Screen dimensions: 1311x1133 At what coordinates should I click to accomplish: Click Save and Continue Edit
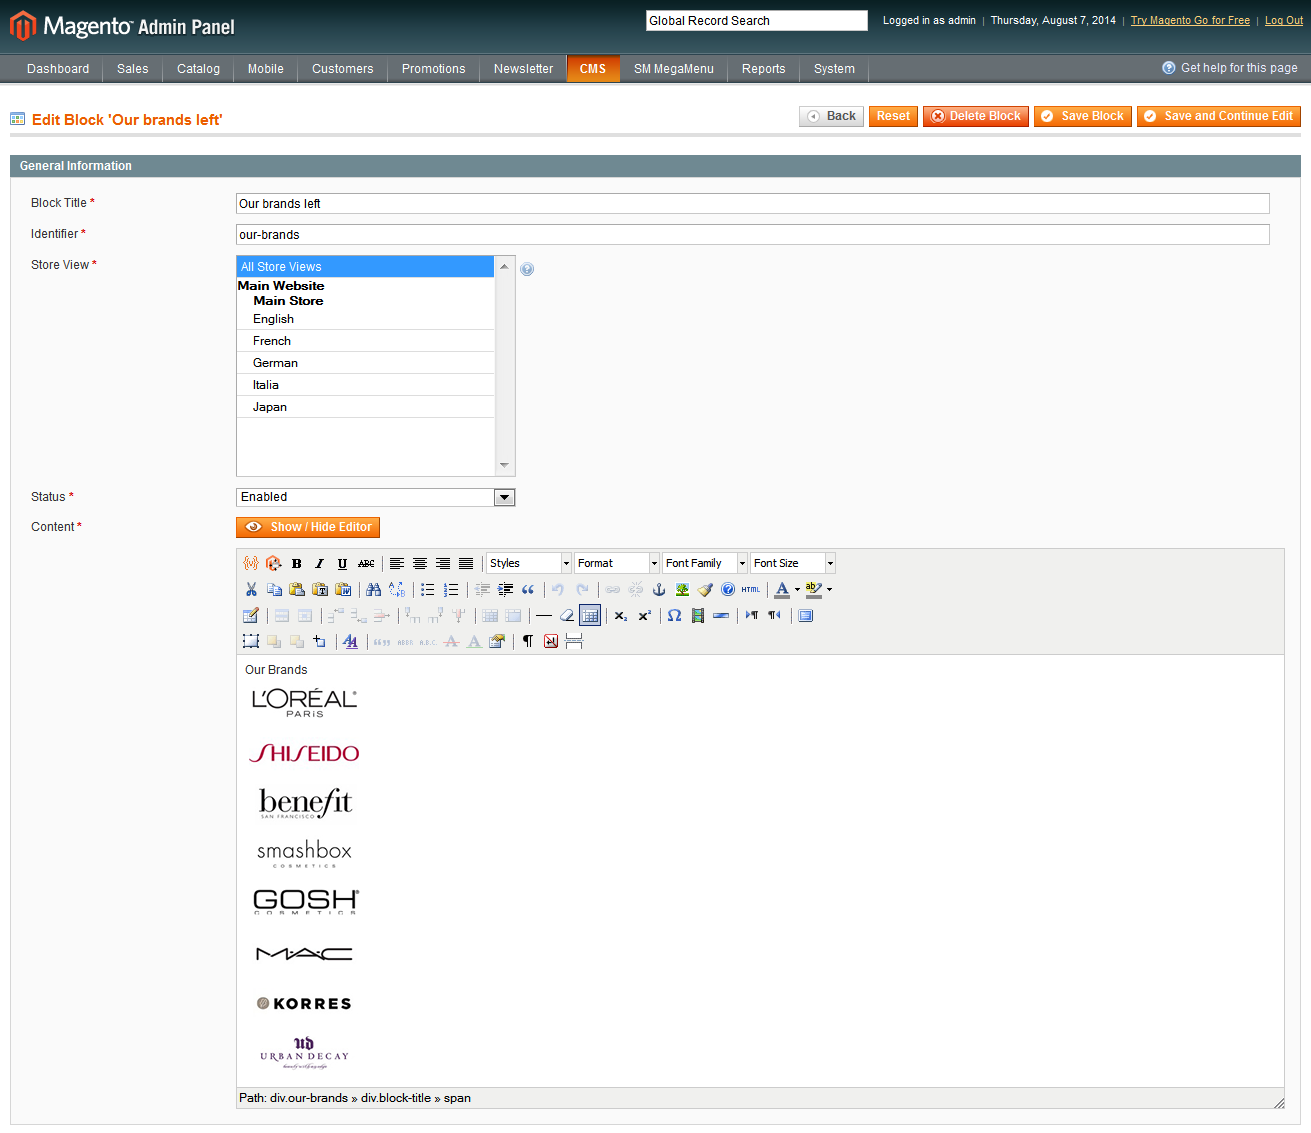pyautogui.click(x=1218, y=116)
